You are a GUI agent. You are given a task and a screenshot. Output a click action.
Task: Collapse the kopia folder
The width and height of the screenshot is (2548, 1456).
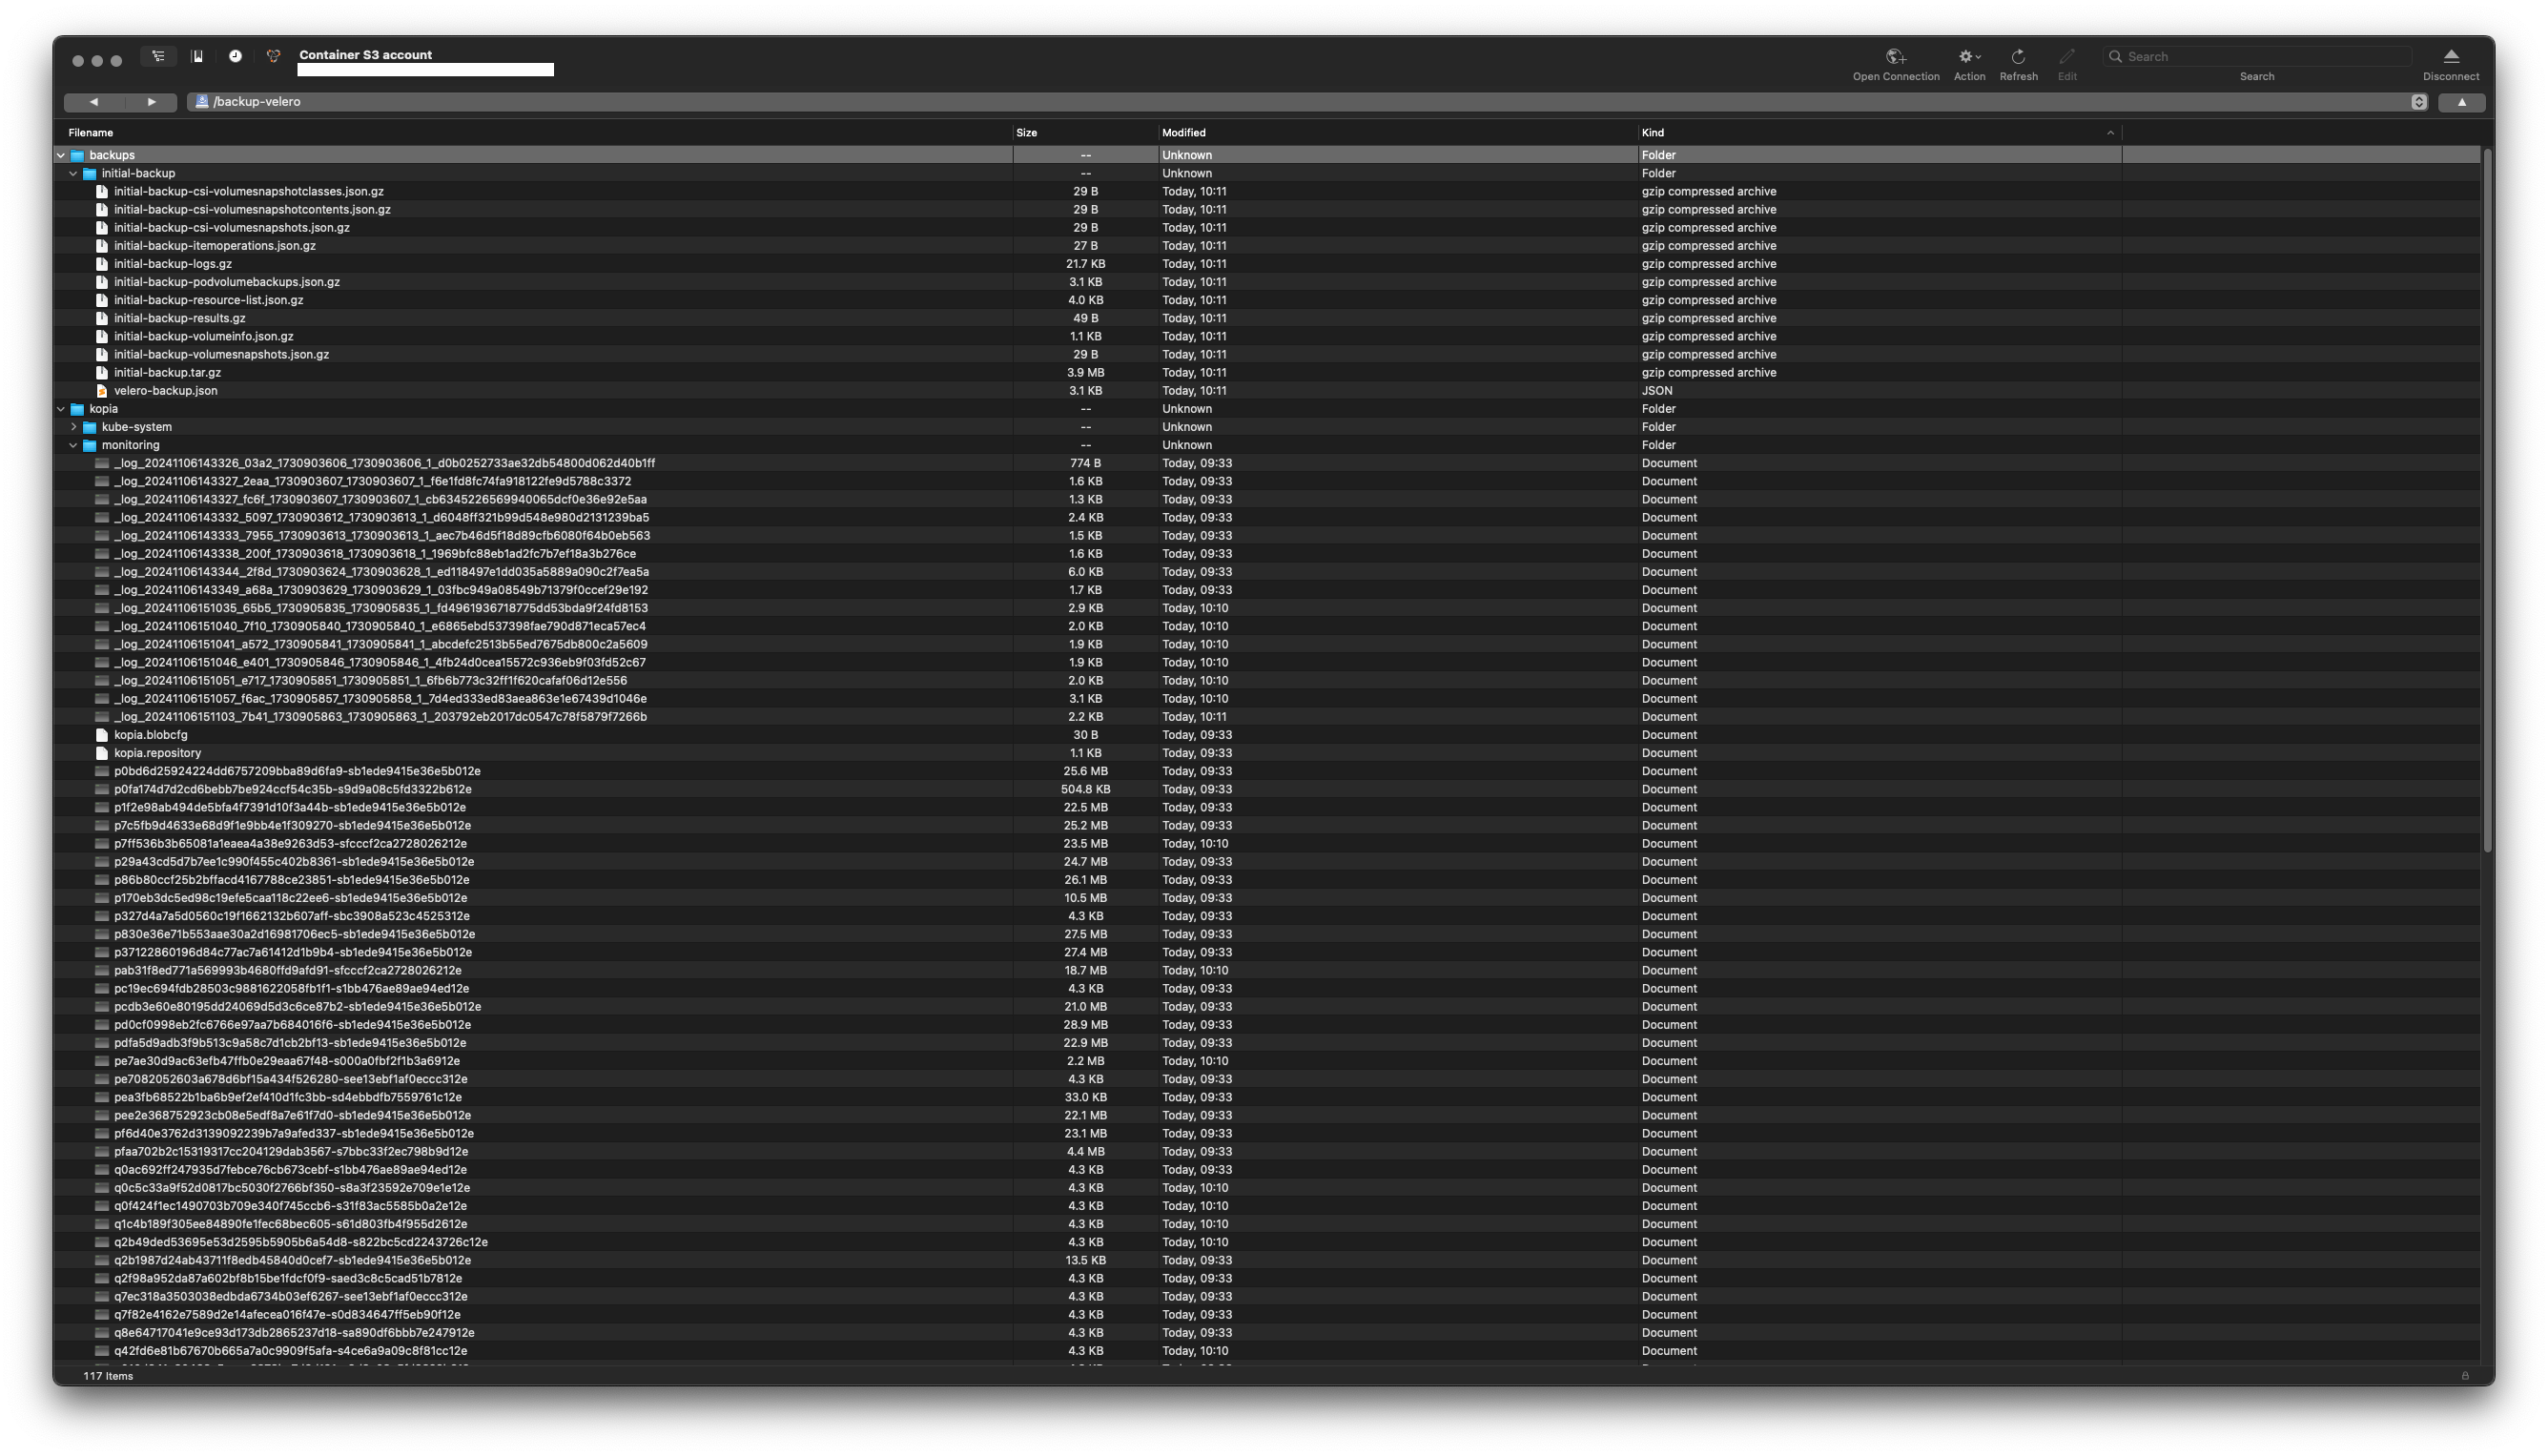point(61,409)
